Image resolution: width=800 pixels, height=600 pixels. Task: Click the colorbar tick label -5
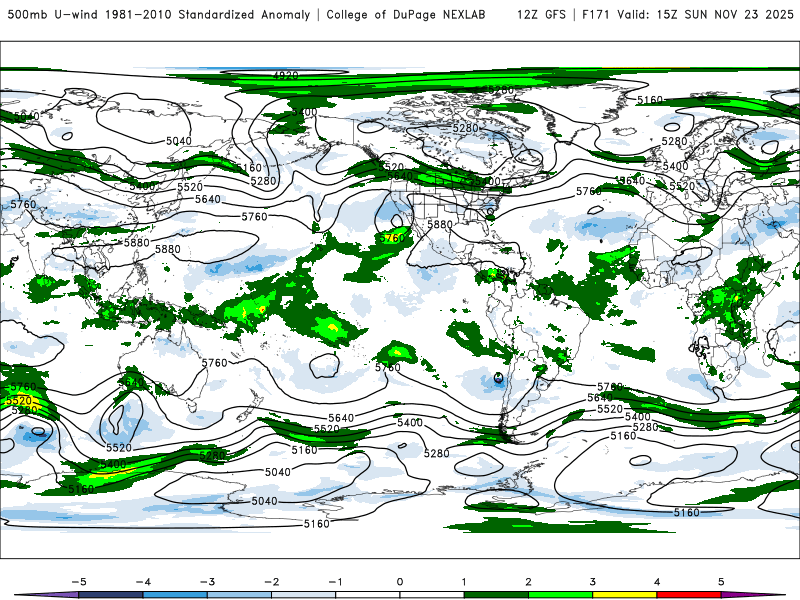[x=79, y=582]
